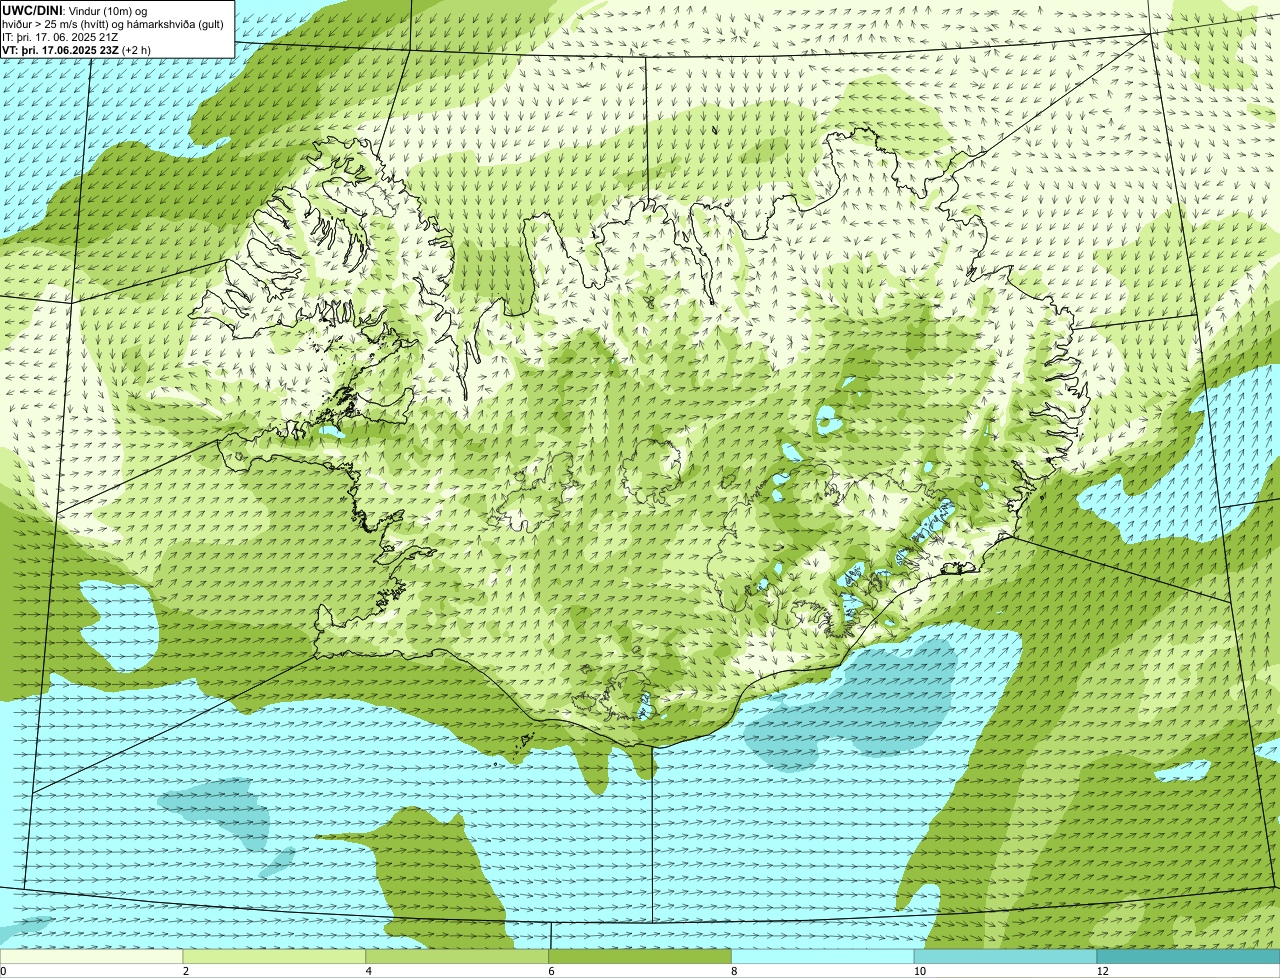Image resolution: width=1280 pixels, height=978 pixels.
Task: Click the legend label '4'
Action: [x=369, y=971]
